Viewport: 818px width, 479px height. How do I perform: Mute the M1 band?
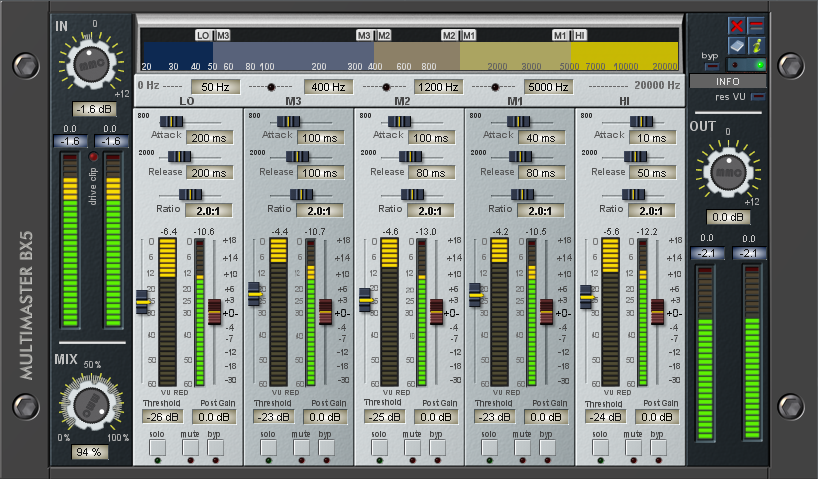[x=522, y=447]
